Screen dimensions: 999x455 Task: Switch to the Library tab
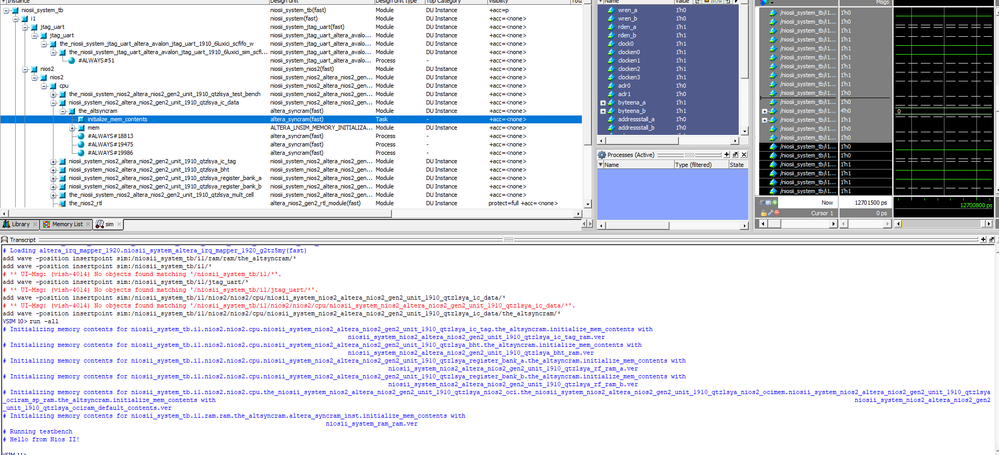[21, 225]
